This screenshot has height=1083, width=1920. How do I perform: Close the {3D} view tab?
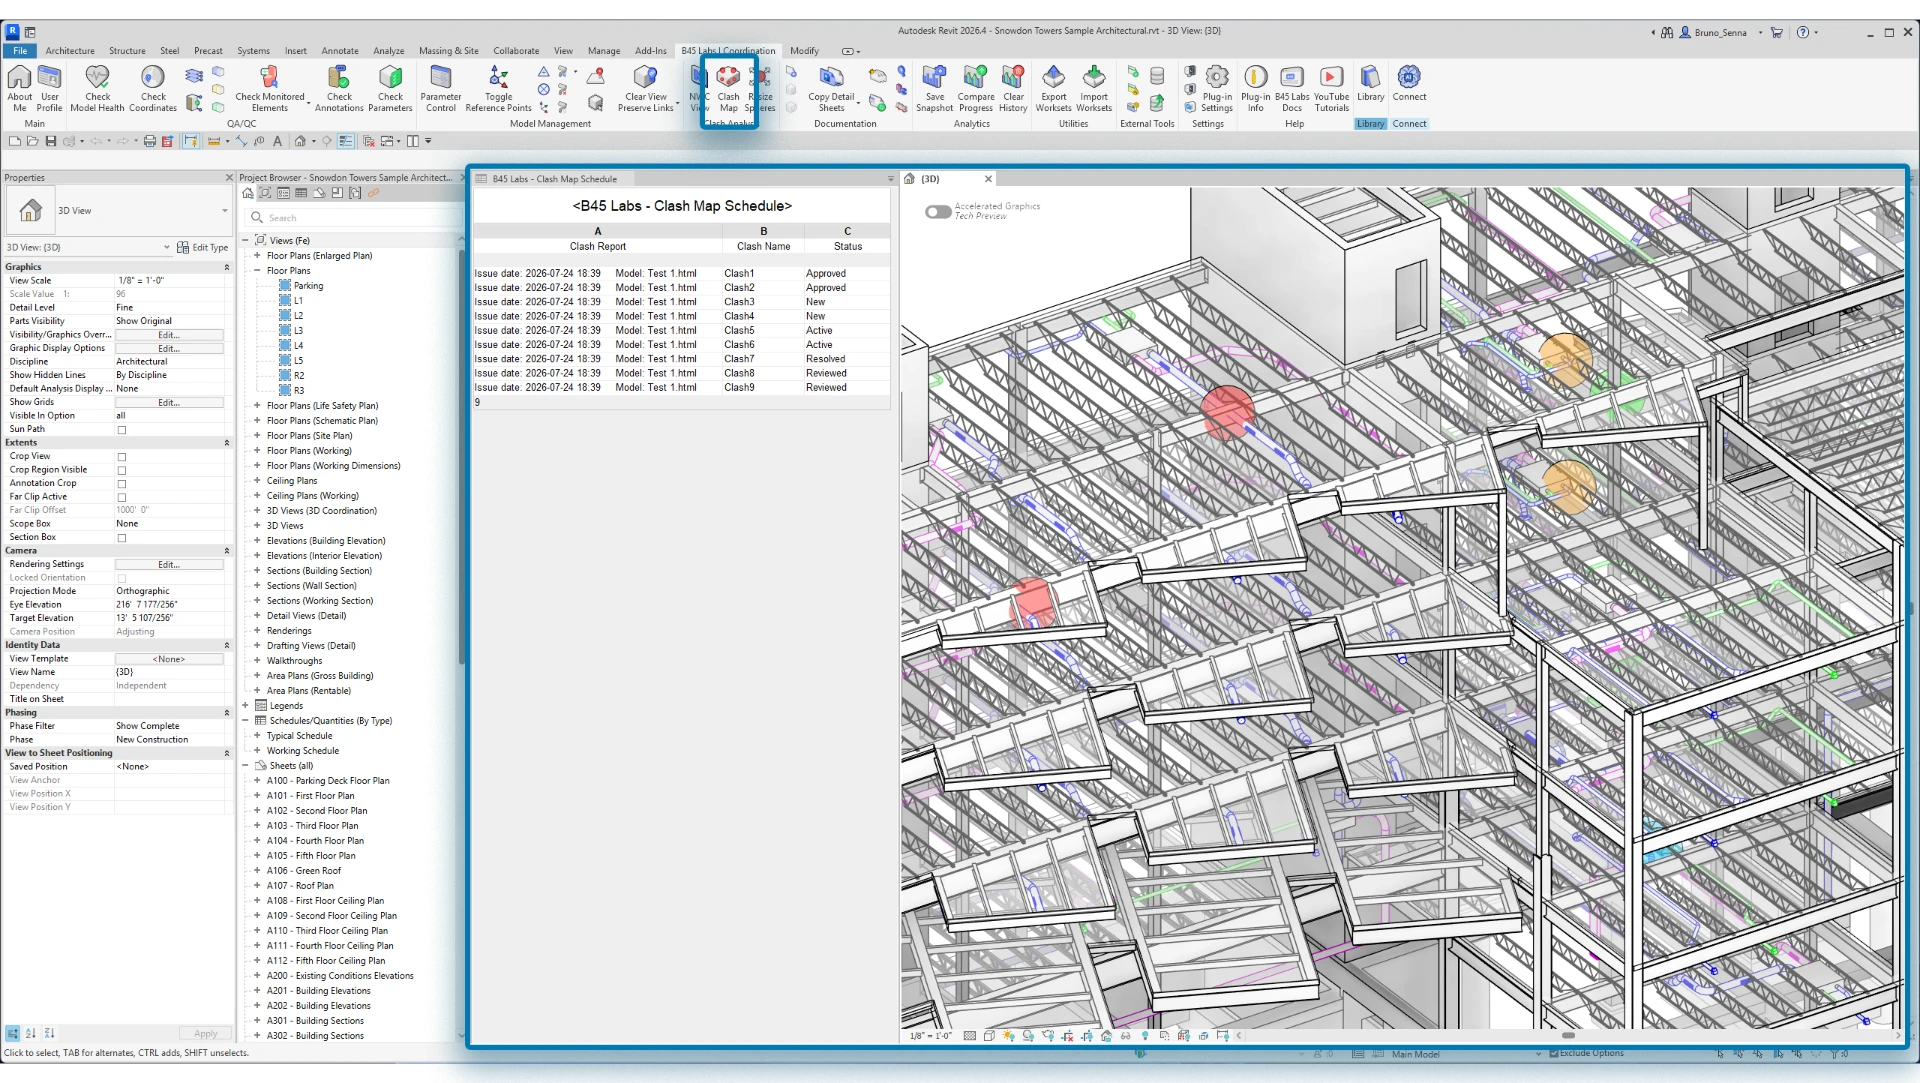(x=988, y=179)
